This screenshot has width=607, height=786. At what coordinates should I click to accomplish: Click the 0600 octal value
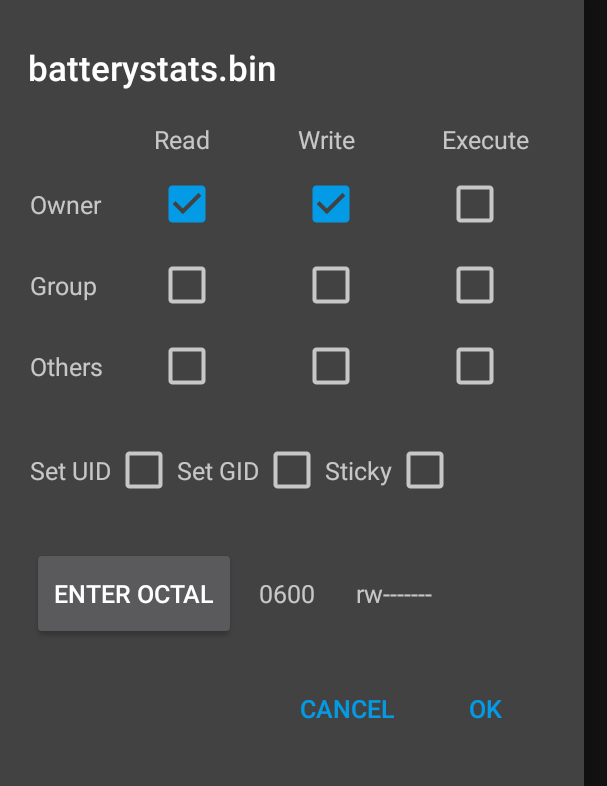pyautogui.click(x=287, y=595)
